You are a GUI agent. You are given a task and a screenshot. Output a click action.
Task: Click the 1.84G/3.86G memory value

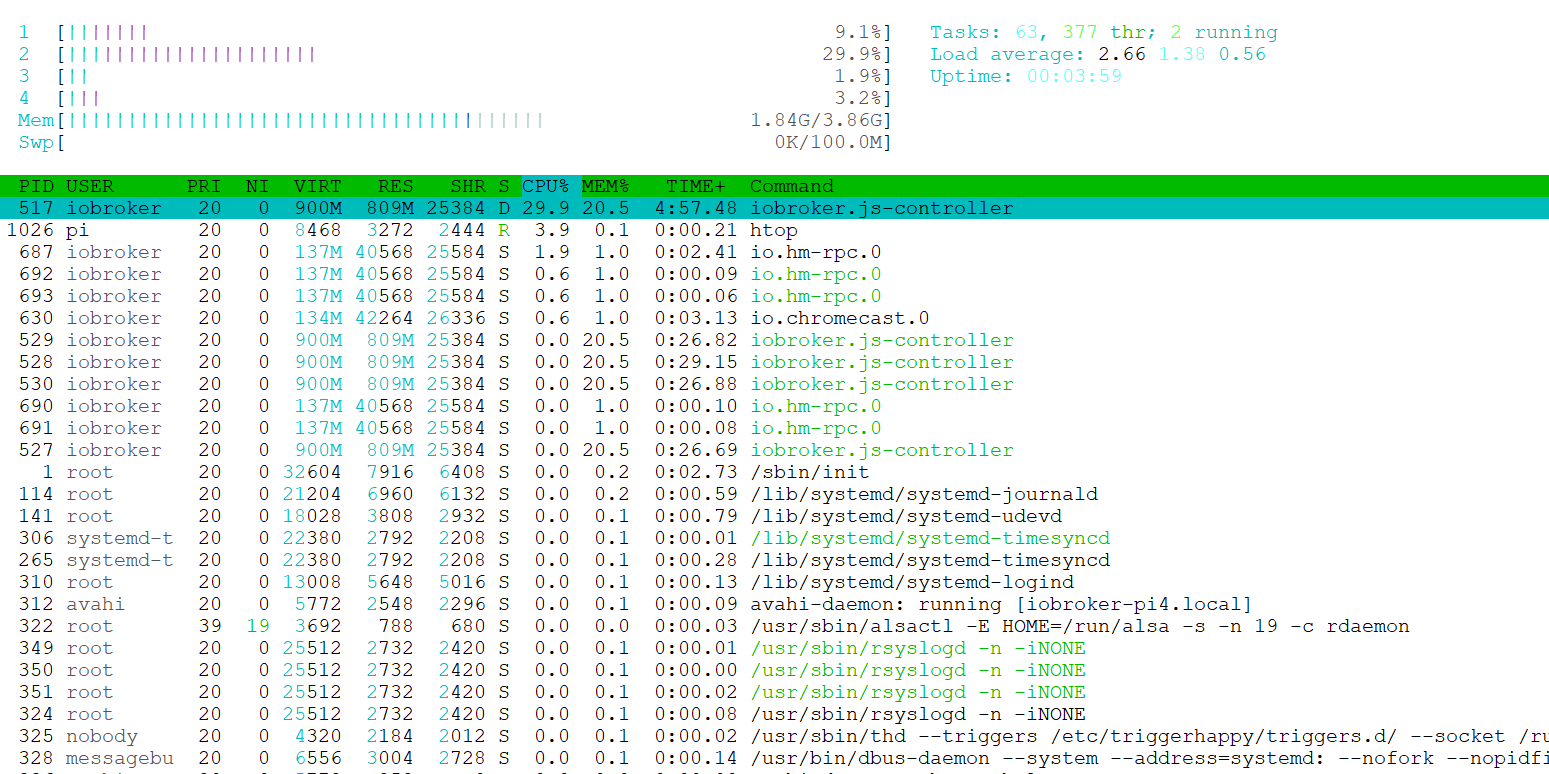816,120
